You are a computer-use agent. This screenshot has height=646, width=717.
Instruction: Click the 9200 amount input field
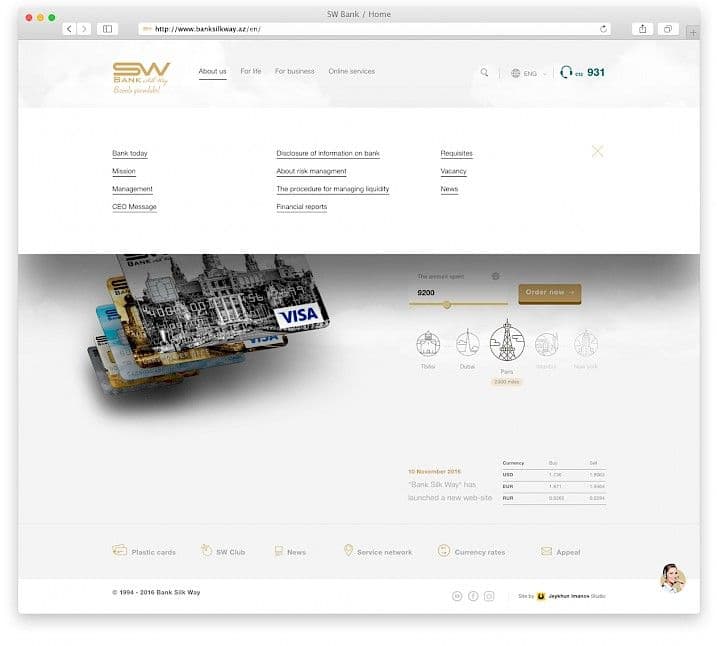pyautogui.click(x=457, y=293)
